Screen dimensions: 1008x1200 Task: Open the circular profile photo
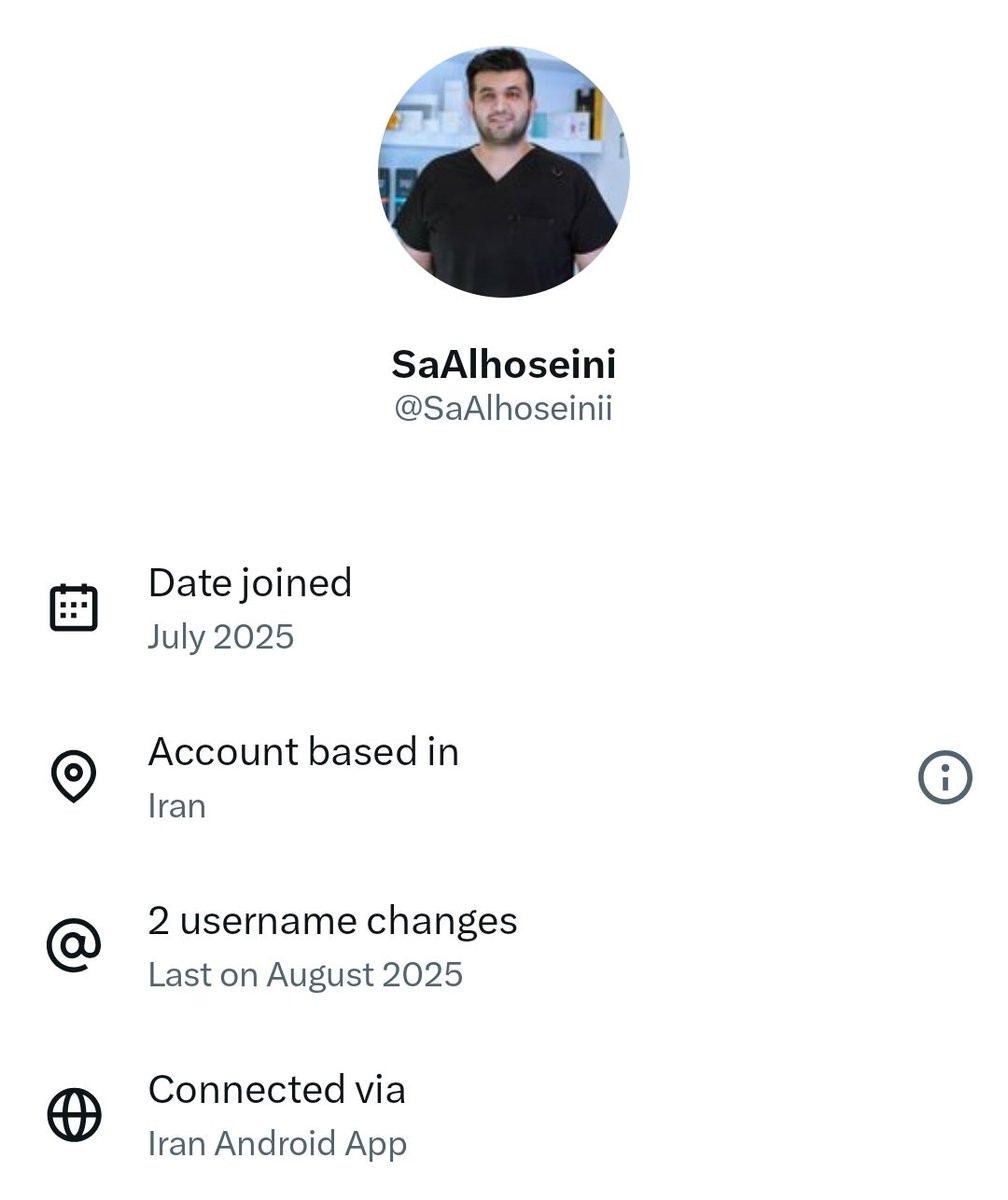coord(504,171)
